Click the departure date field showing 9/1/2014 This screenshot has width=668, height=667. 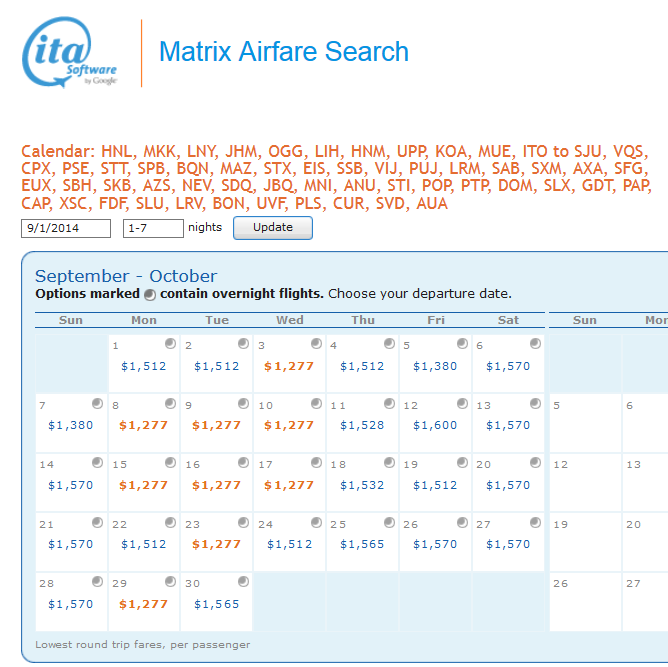66,228
